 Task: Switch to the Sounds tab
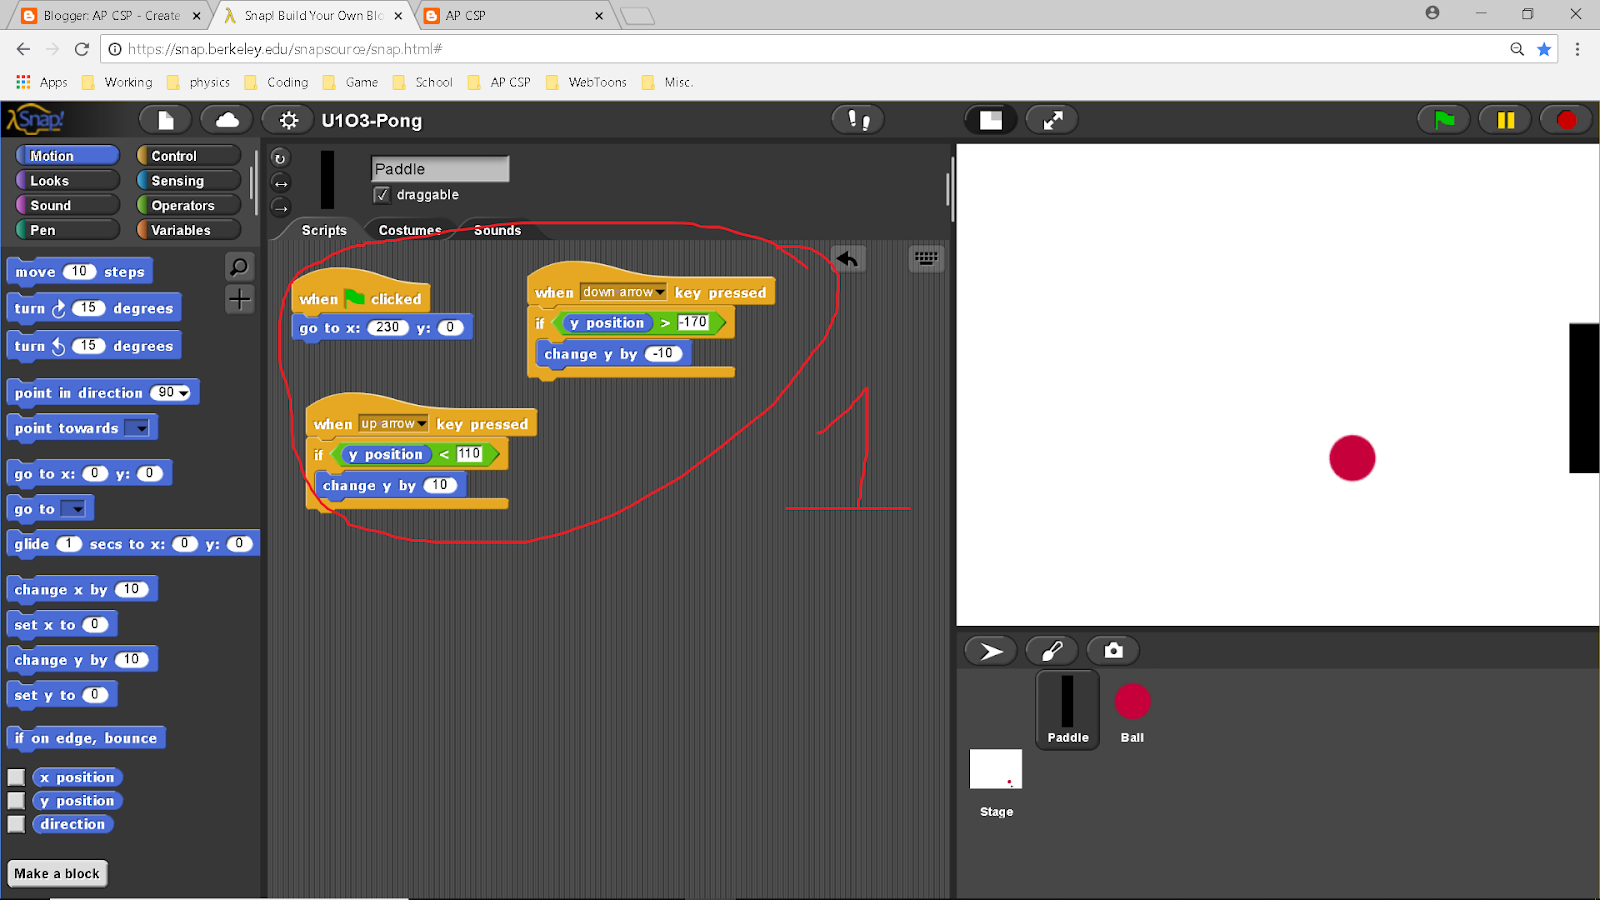tap(497, 230)
